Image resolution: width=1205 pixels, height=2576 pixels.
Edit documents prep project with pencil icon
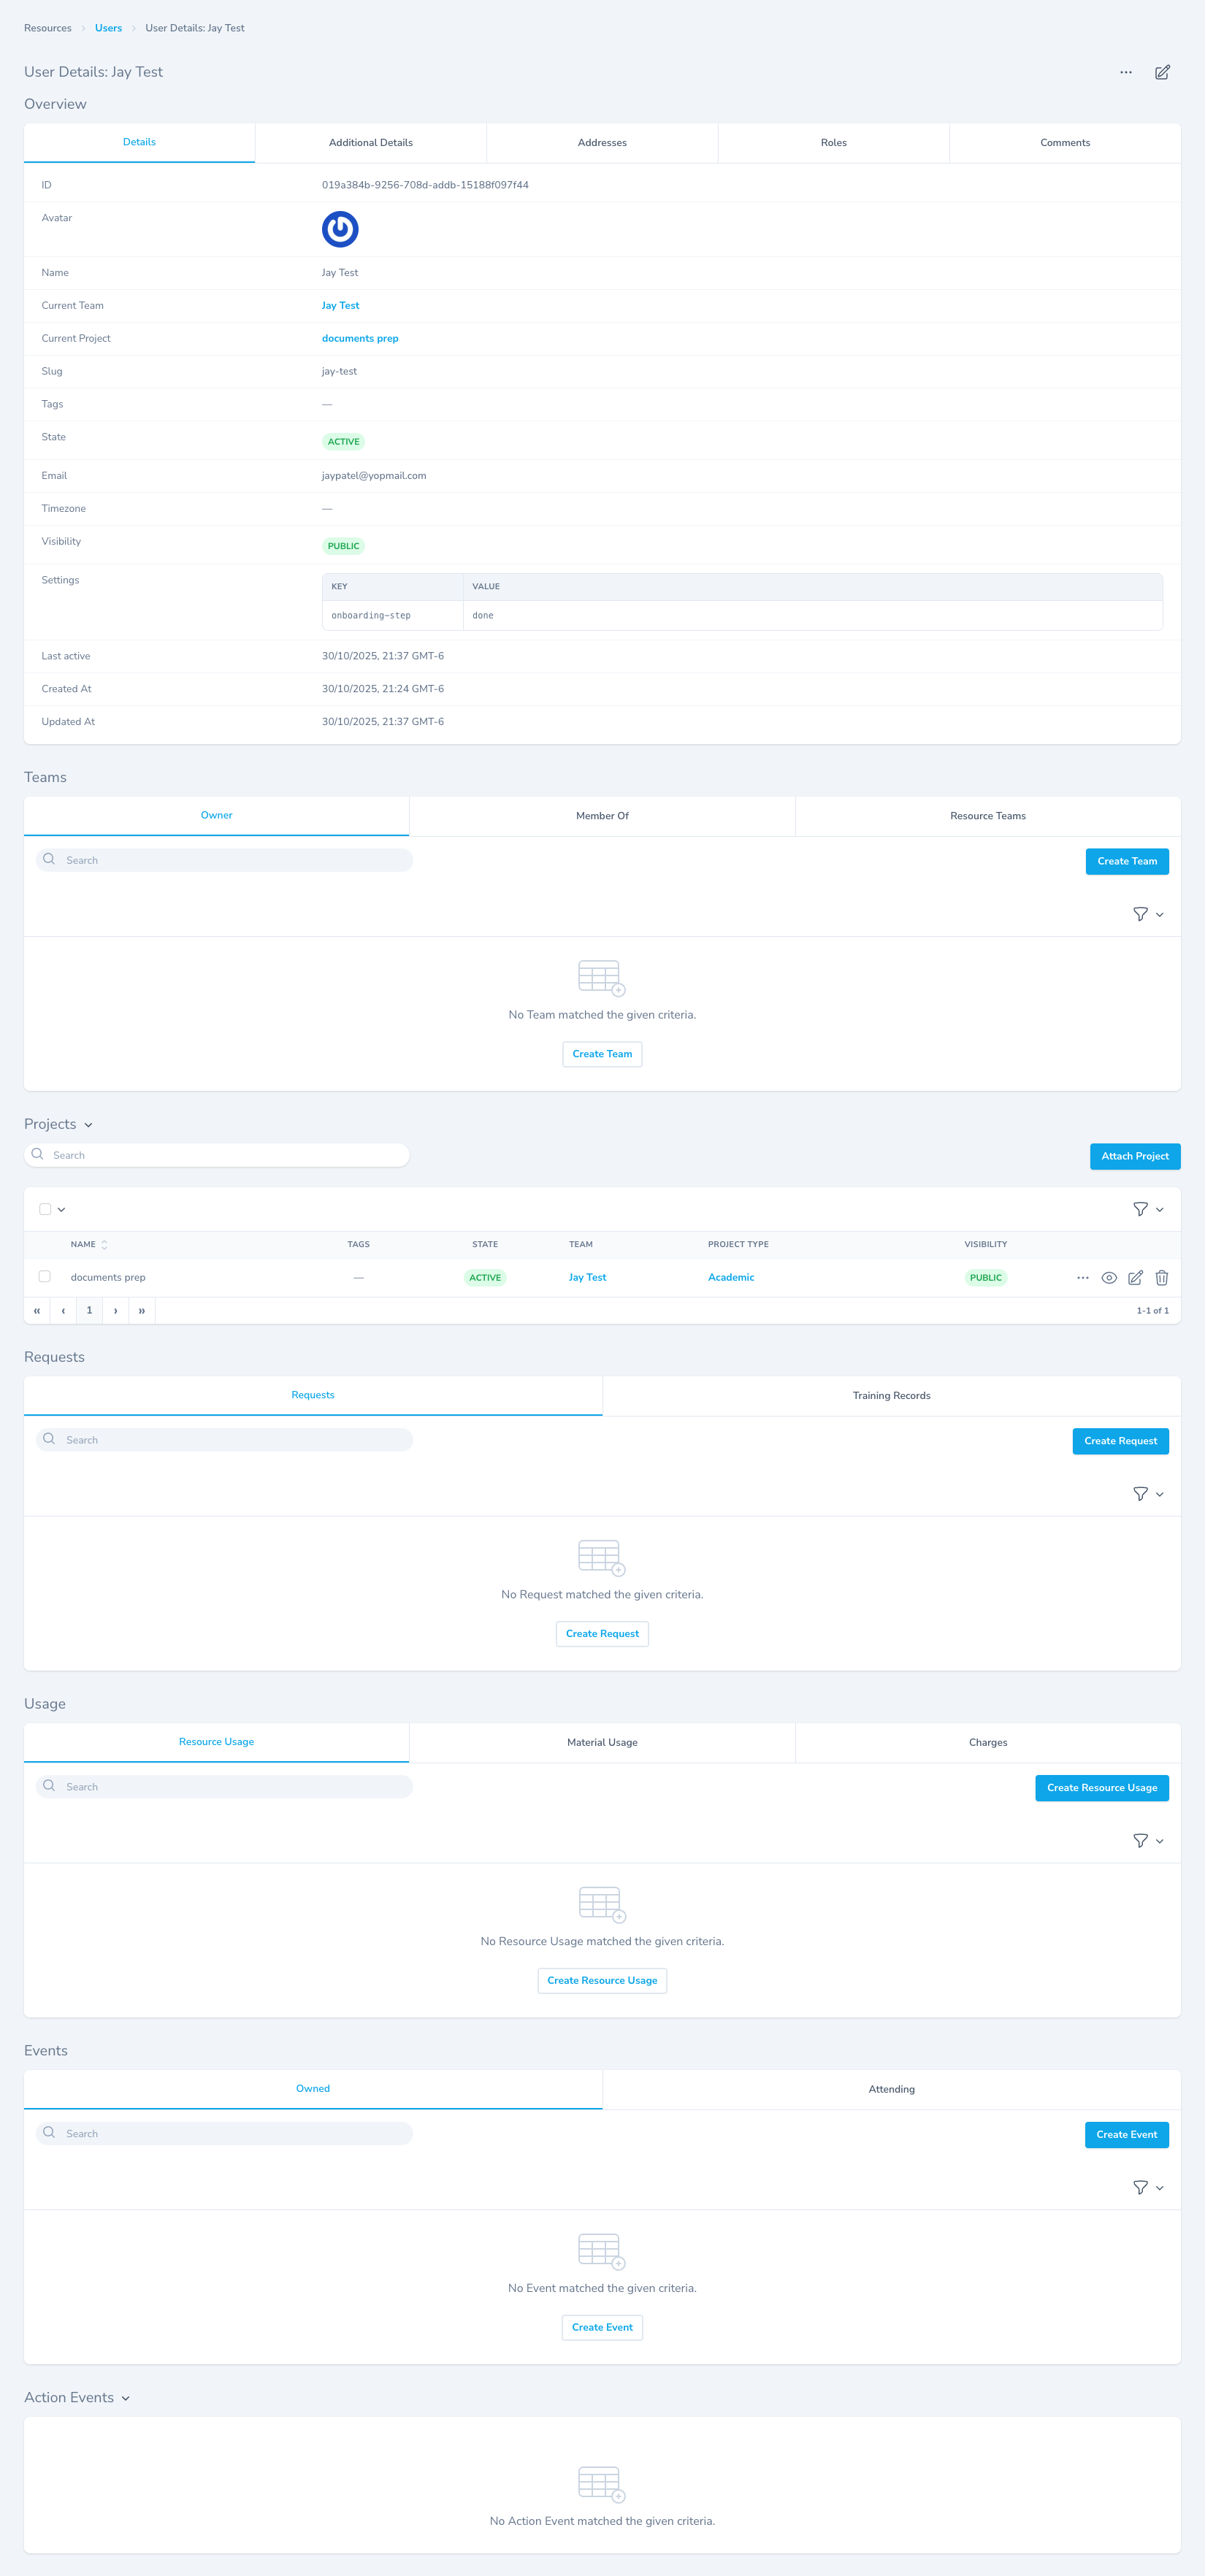tap(1135, 1277)
